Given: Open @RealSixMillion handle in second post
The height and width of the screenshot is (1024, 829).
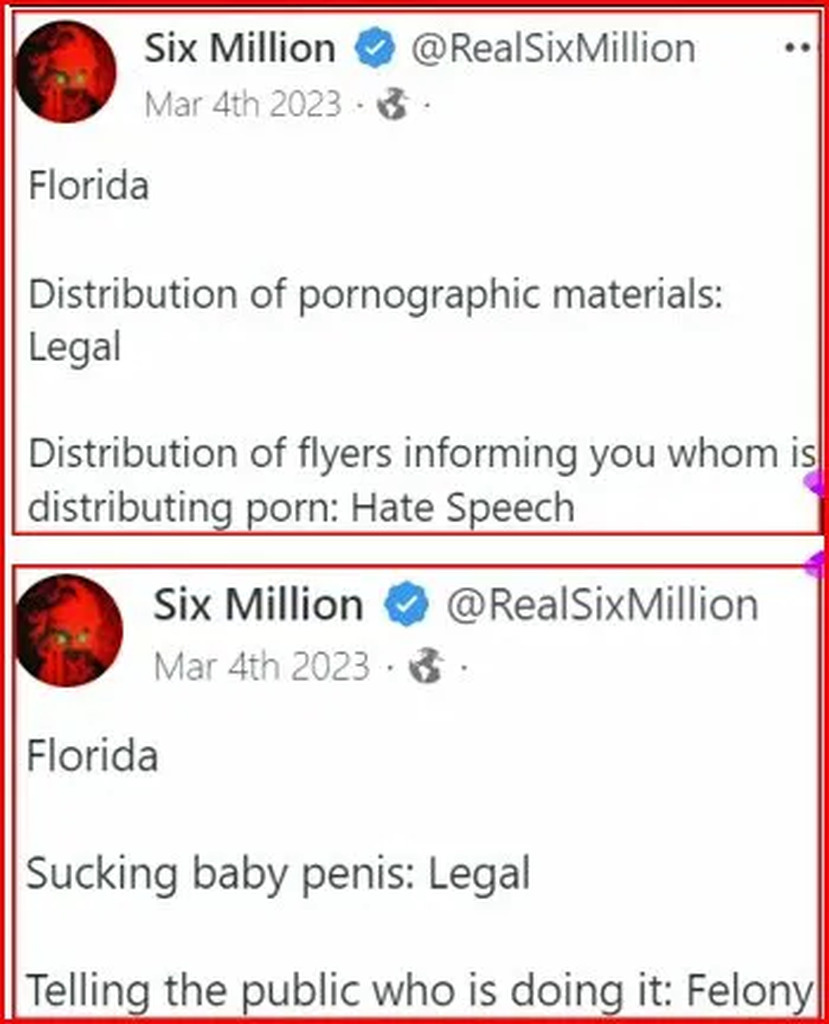Looking at the screenshot, I should point(602,604).
